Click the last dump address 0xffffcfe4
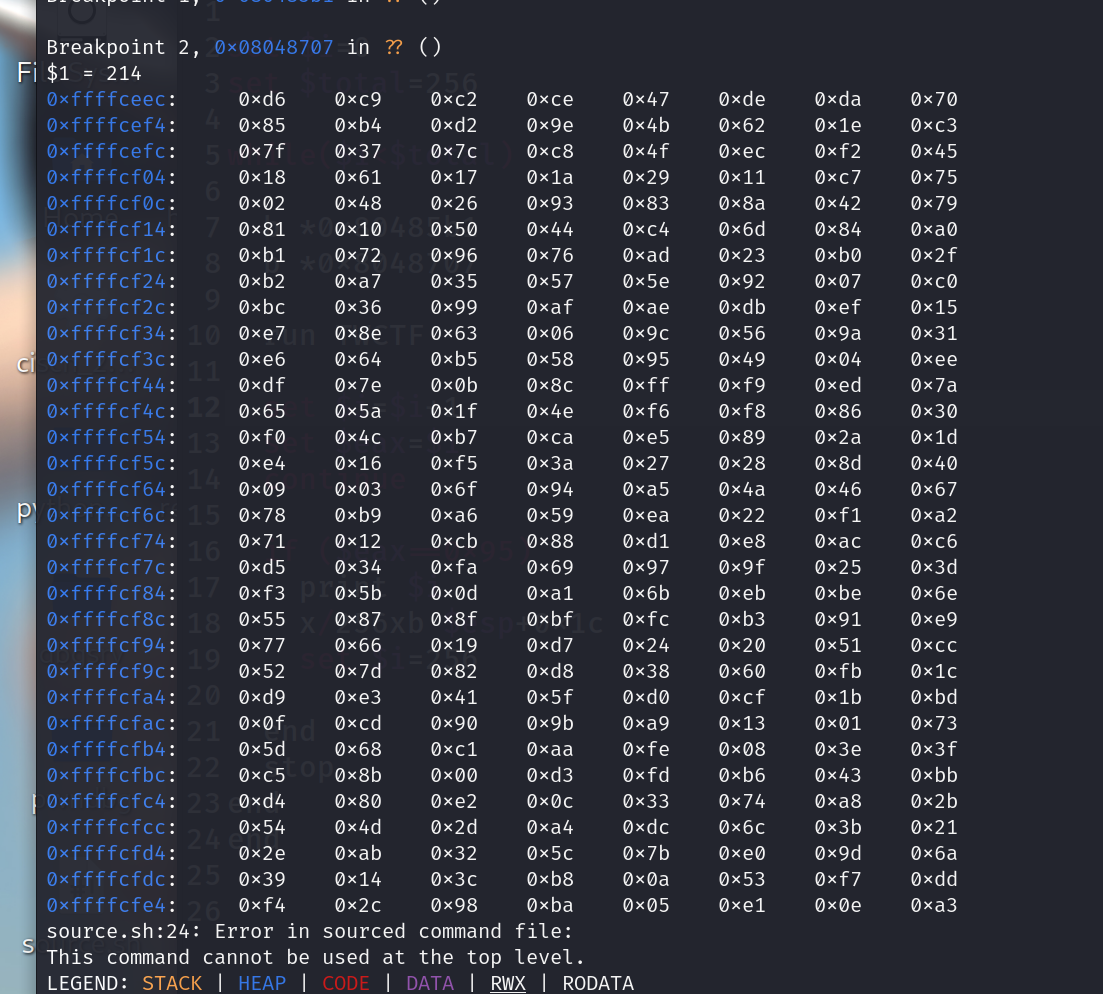Image resolution: width=1103 pixels, height=994 pixels. pyautogui.click(x=105, y=904)
